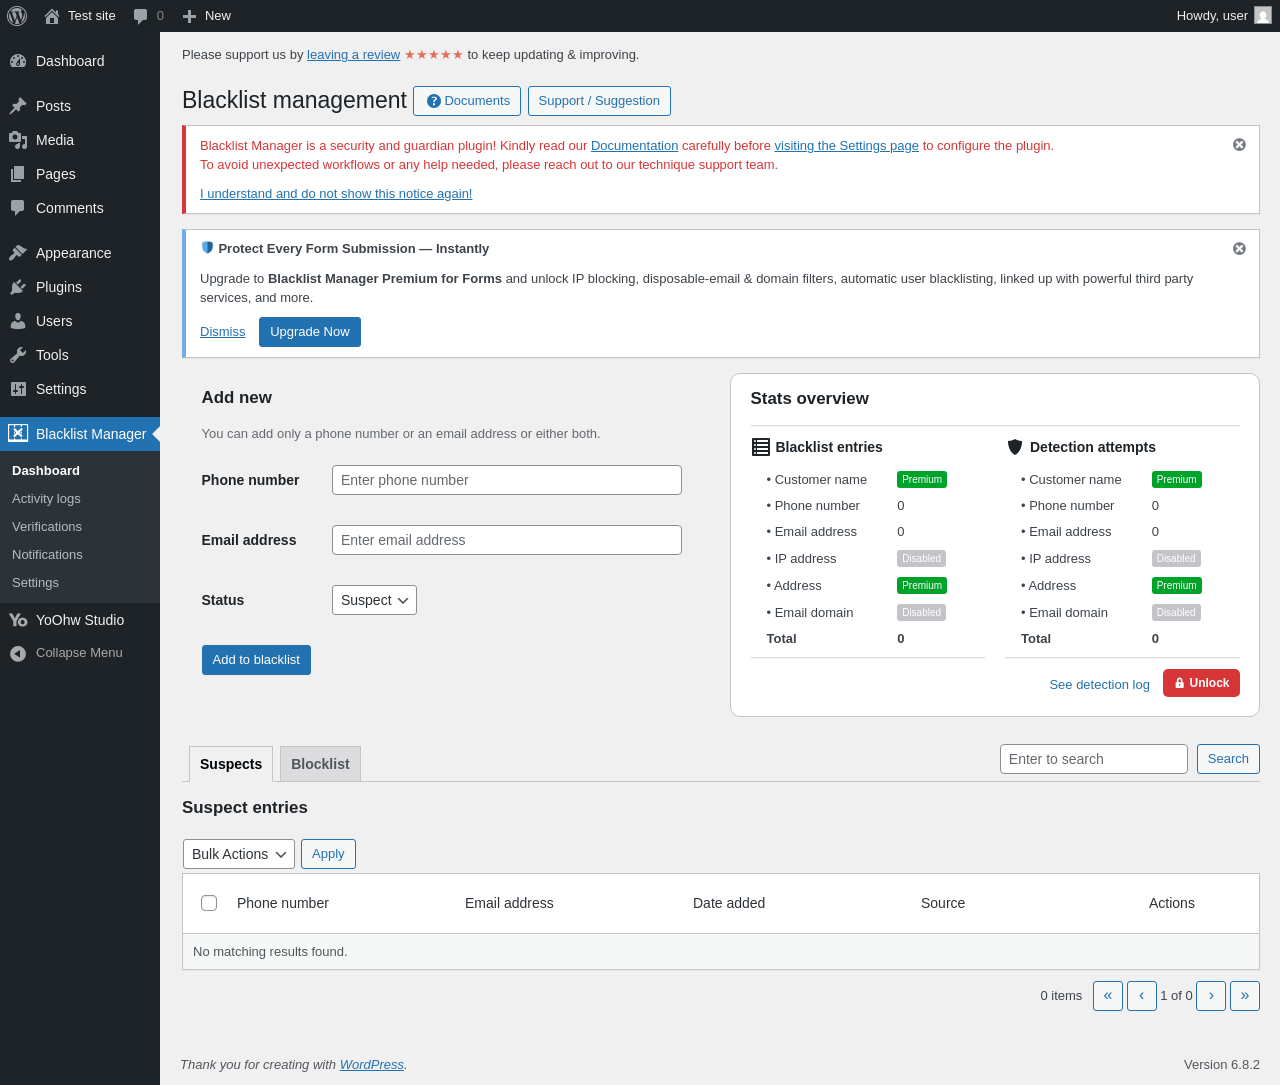Screen dimensions: 1280x1085
Task: Switch to the Suspects tab
Action: (231, 764)
